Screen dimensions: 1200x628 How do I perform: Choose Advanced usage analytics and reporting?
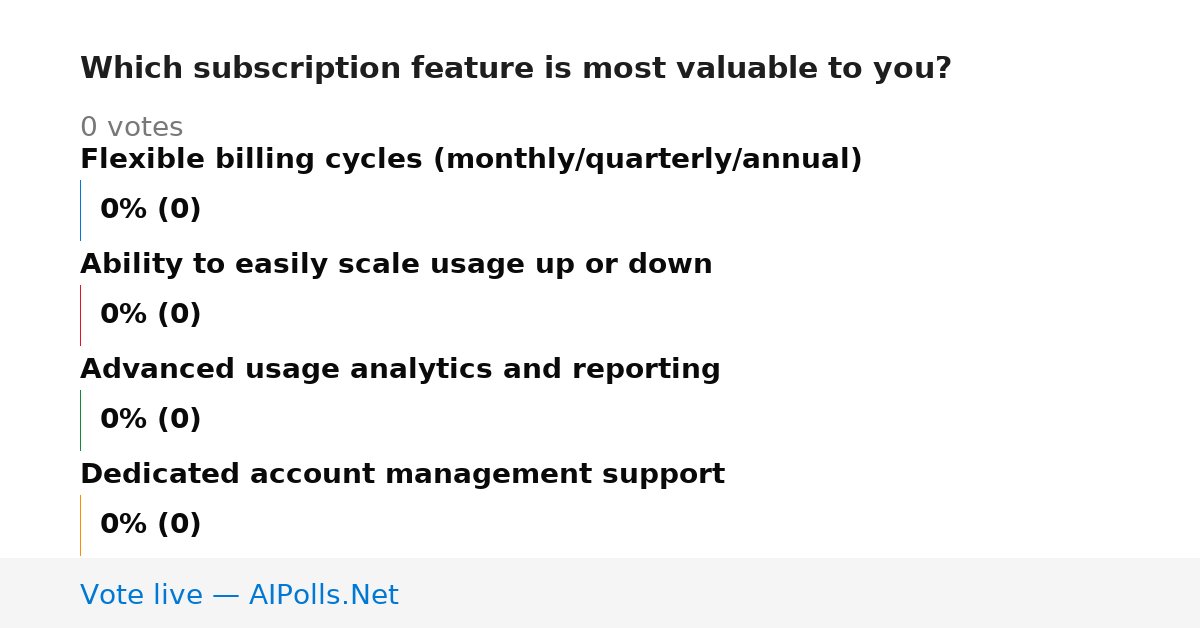pos(400,370)
